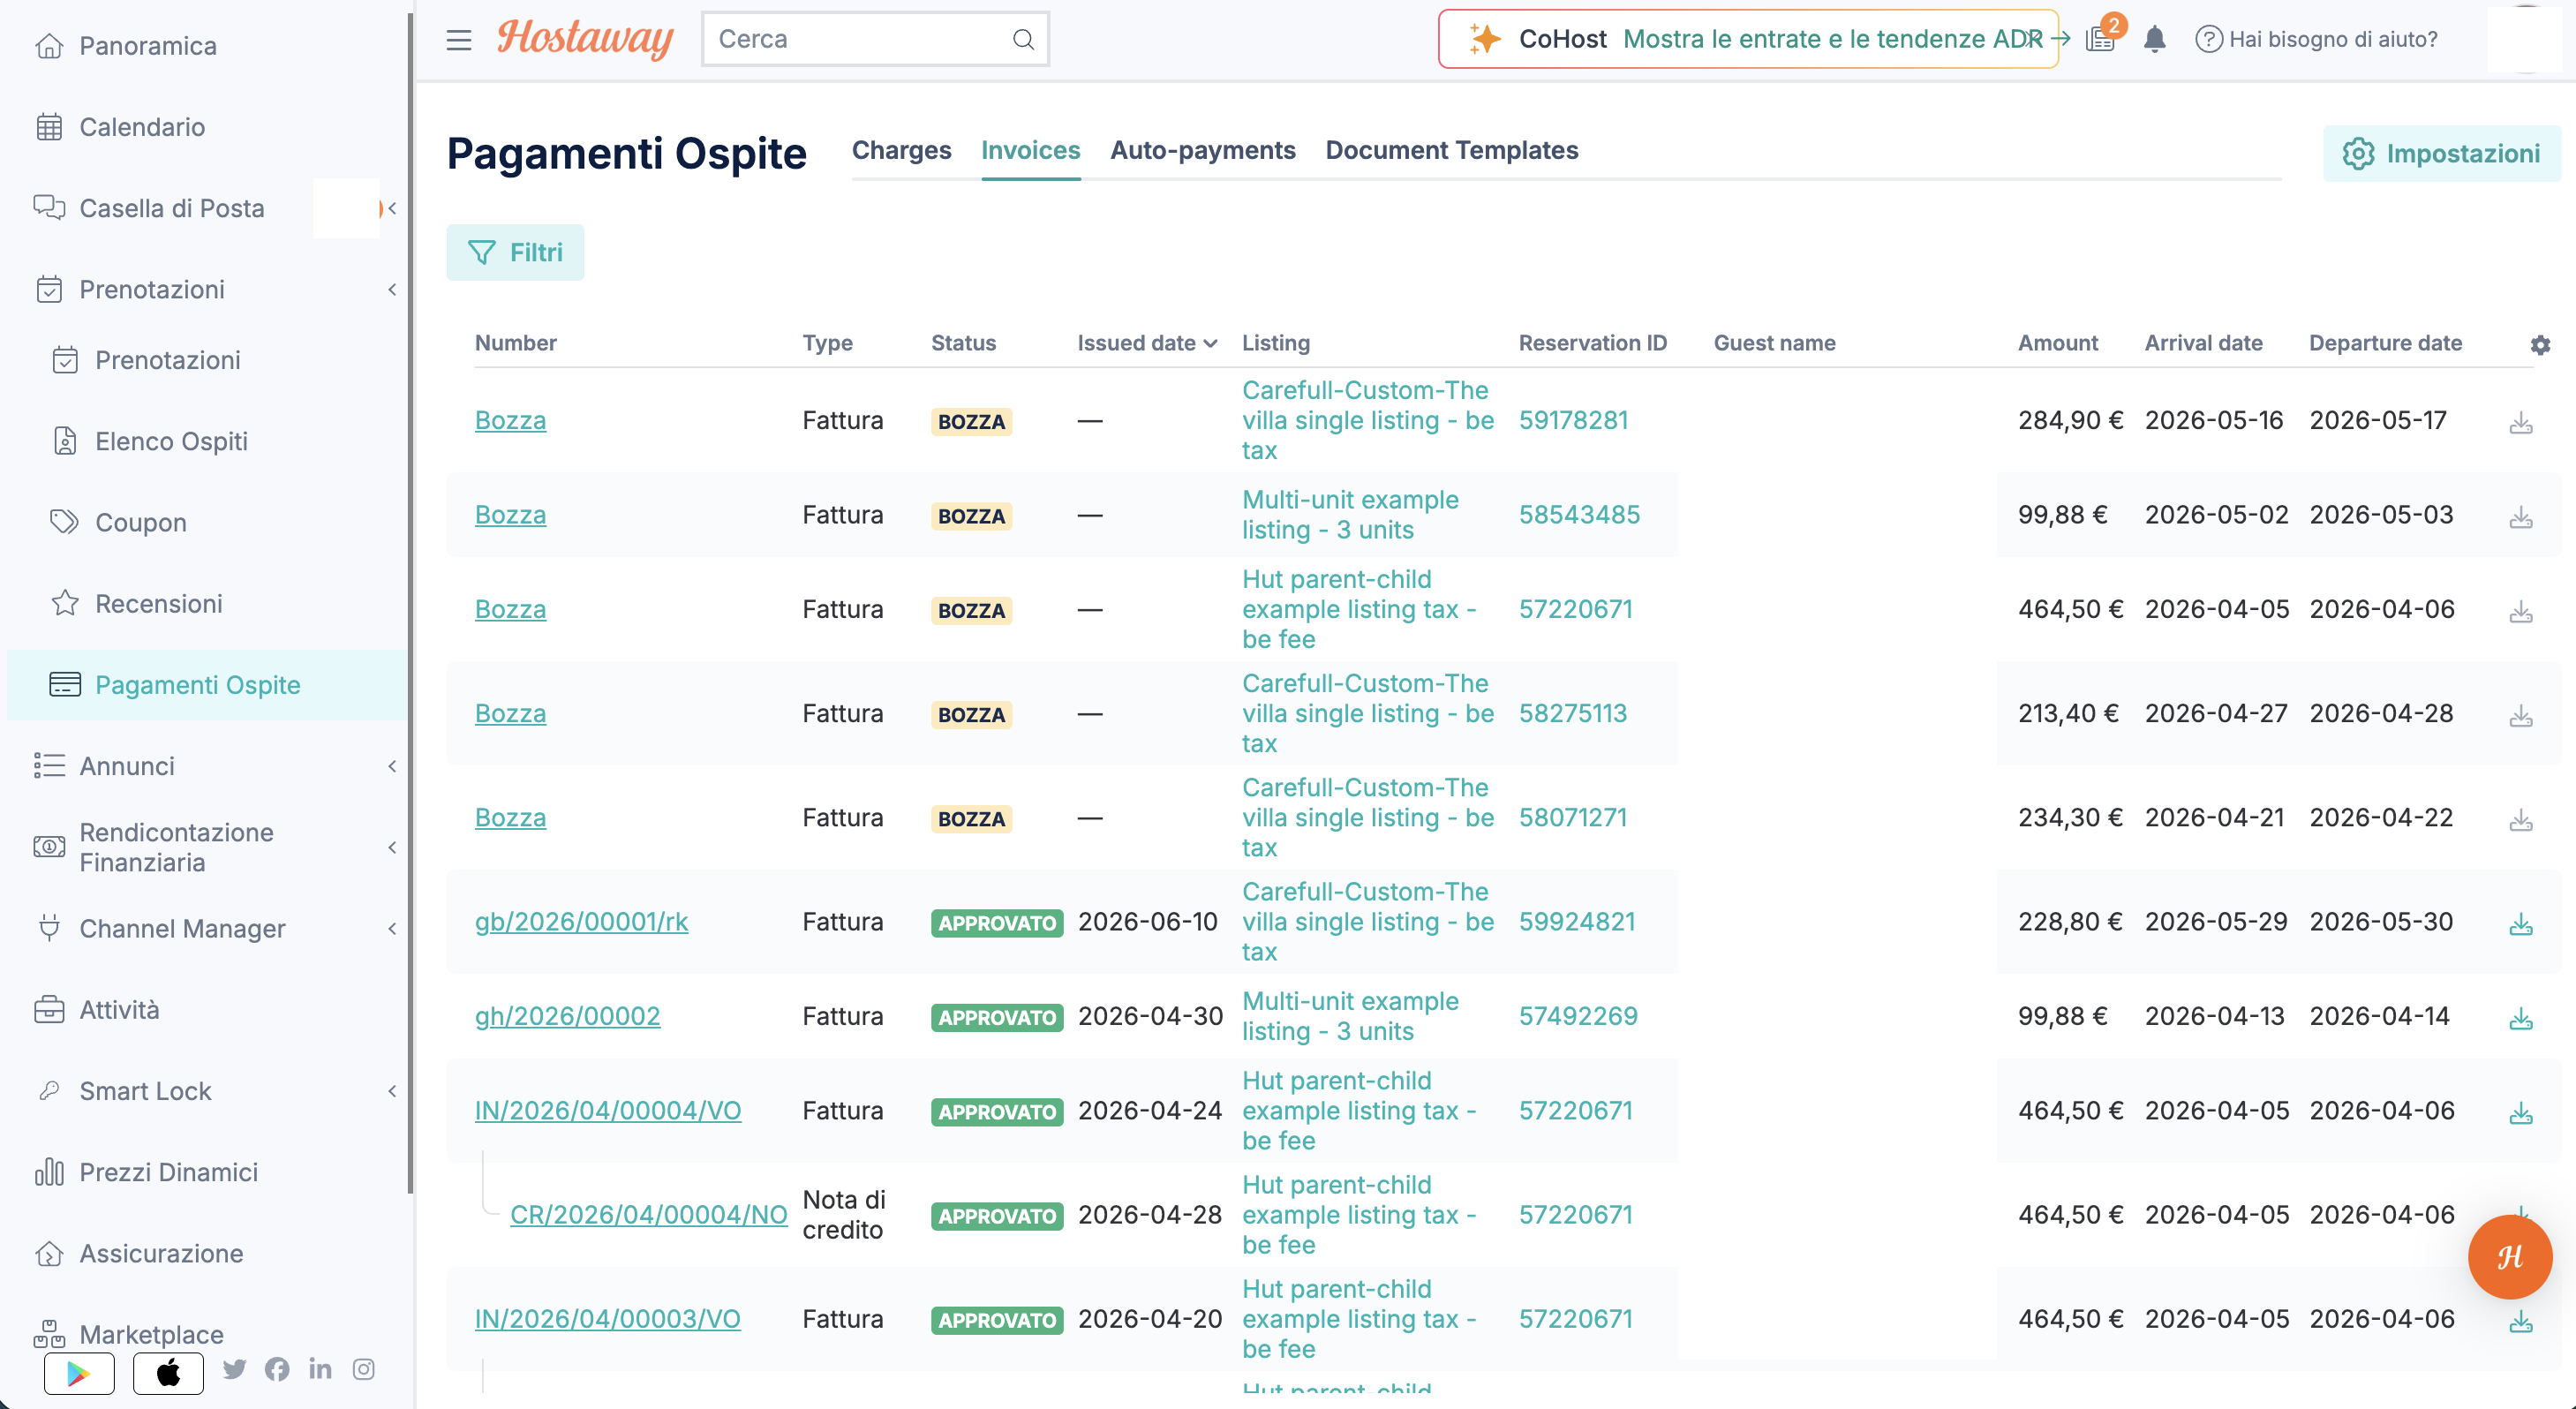Open the Multi-unit example listing for 58543485
This screenshot has width=2576, height=1409.
point(1350,515)
